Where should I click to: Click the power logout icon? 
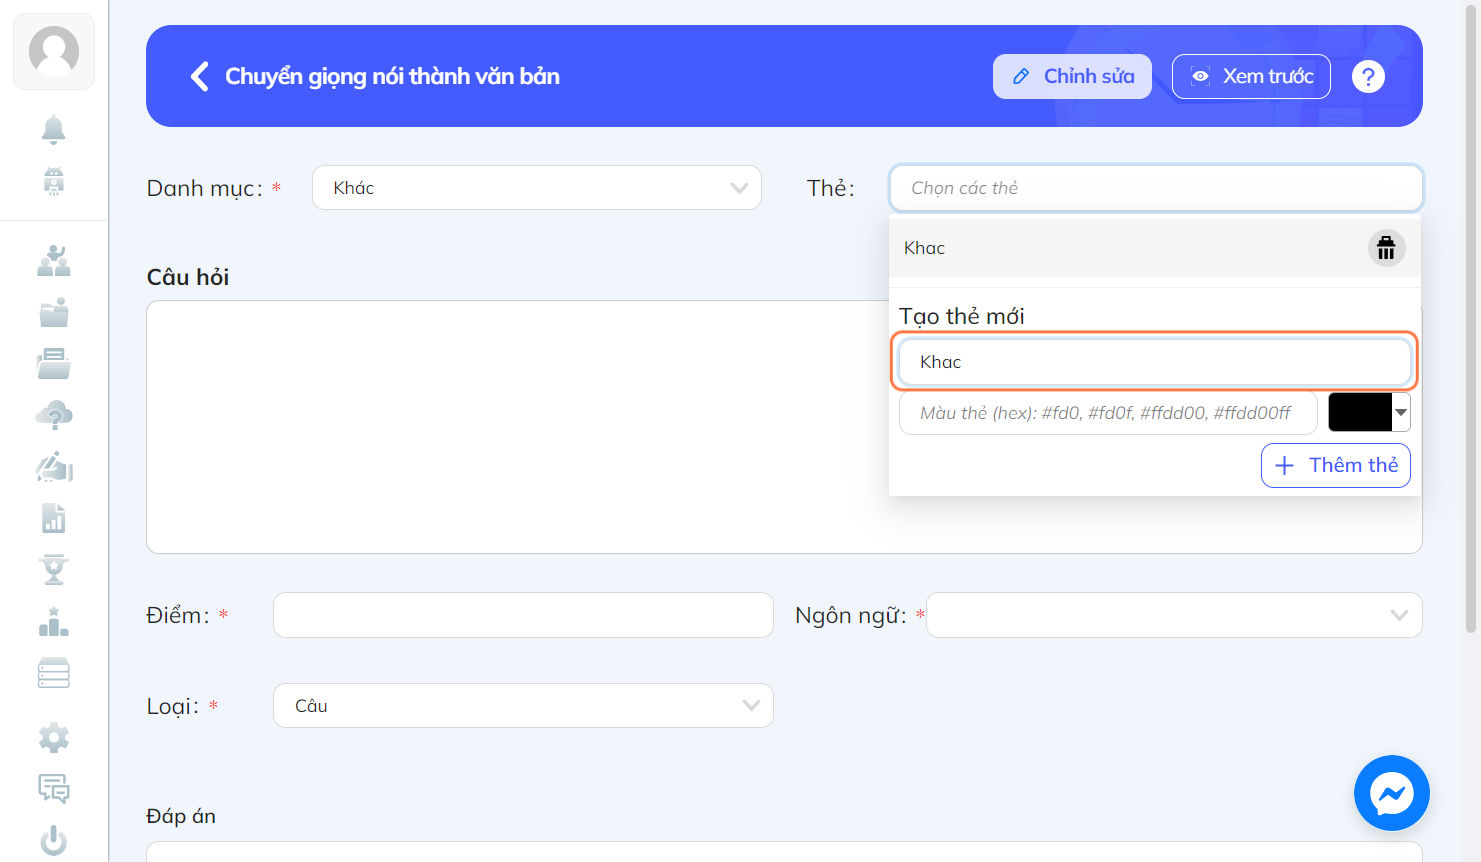(x=54, y=840)
